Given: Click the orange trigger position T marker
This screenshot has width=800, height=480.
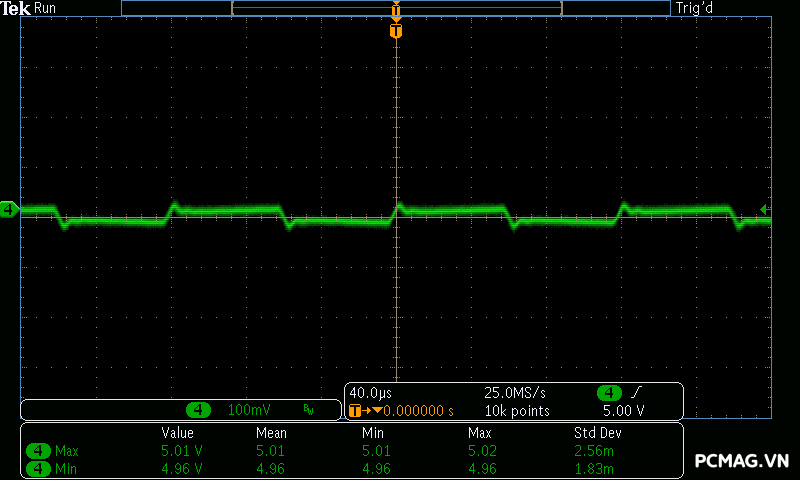Looking at the screenshot, I should point(396,31).
